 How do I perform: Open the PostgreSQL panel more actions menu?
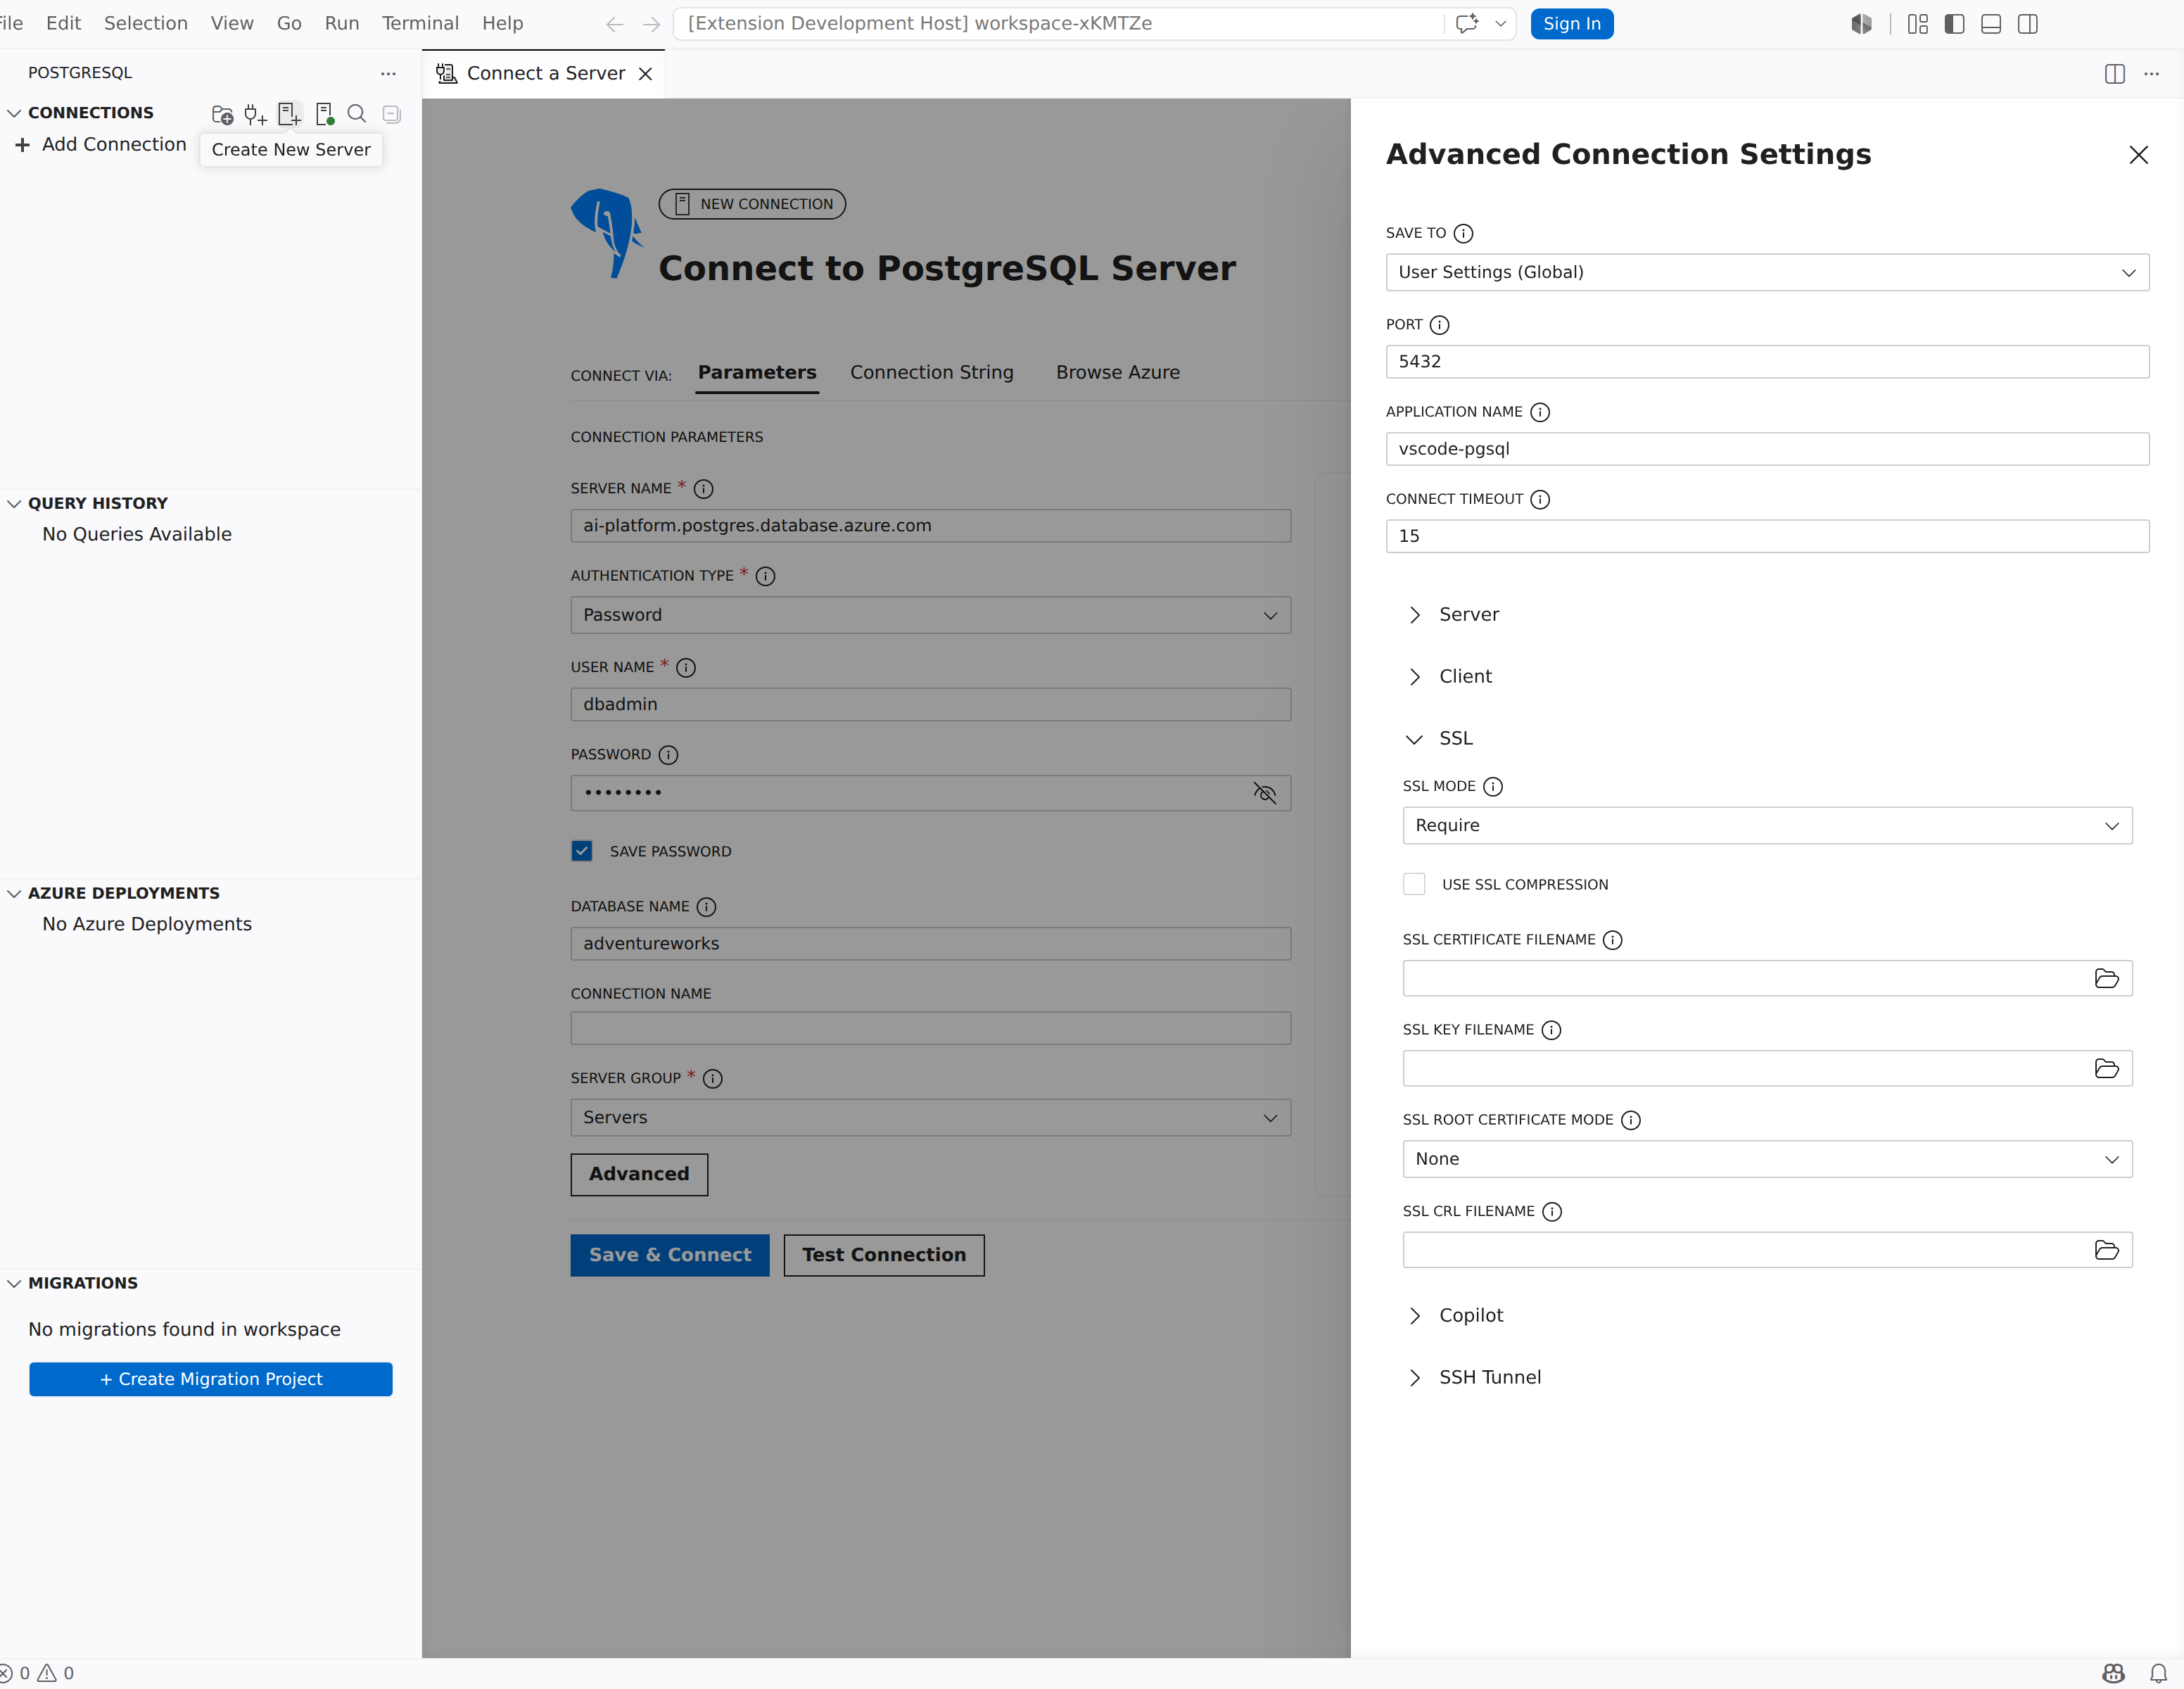[388, 73]
